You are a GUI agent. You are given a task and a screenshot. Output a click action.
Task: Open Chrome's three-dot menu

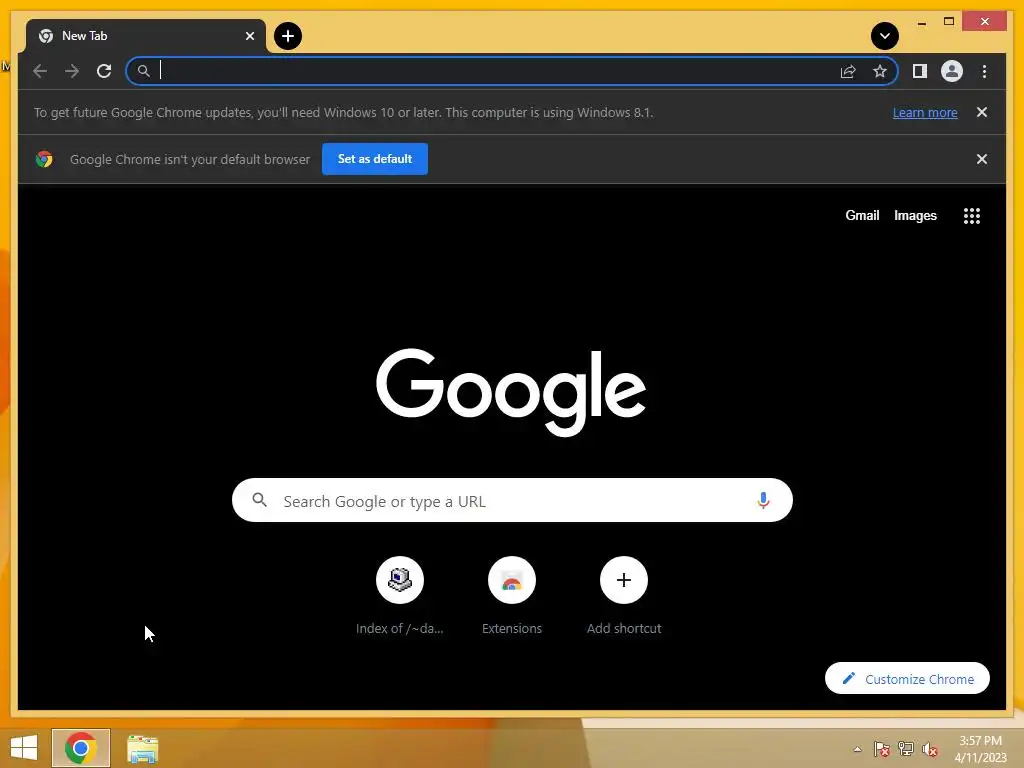[x=984, y=71]
